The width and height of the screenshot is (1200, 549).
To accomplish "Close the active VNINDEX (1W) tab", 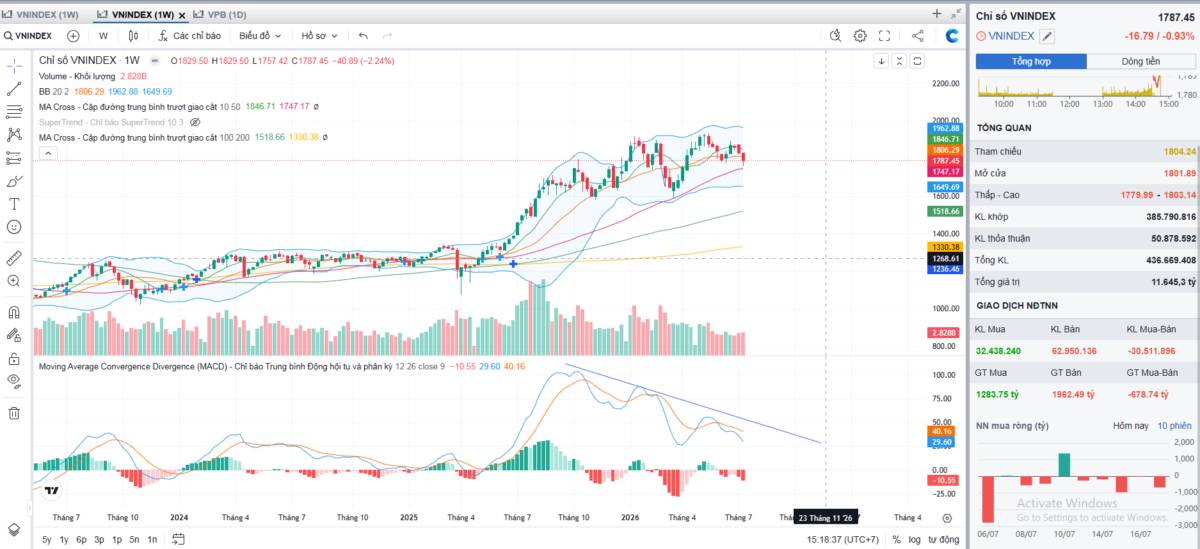I will (182, 15).
